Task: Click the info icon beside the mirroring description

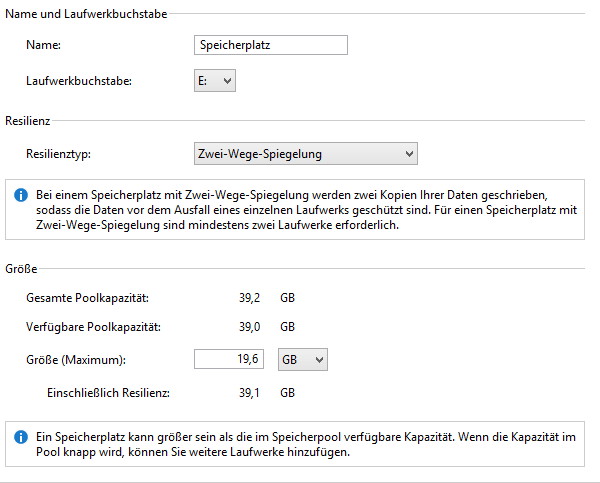Action: coord(21,195)
